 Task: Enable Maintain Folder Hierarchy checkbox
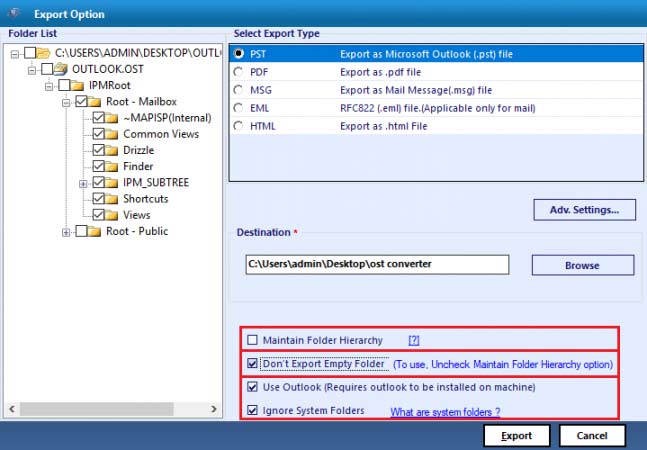[252, 340]
